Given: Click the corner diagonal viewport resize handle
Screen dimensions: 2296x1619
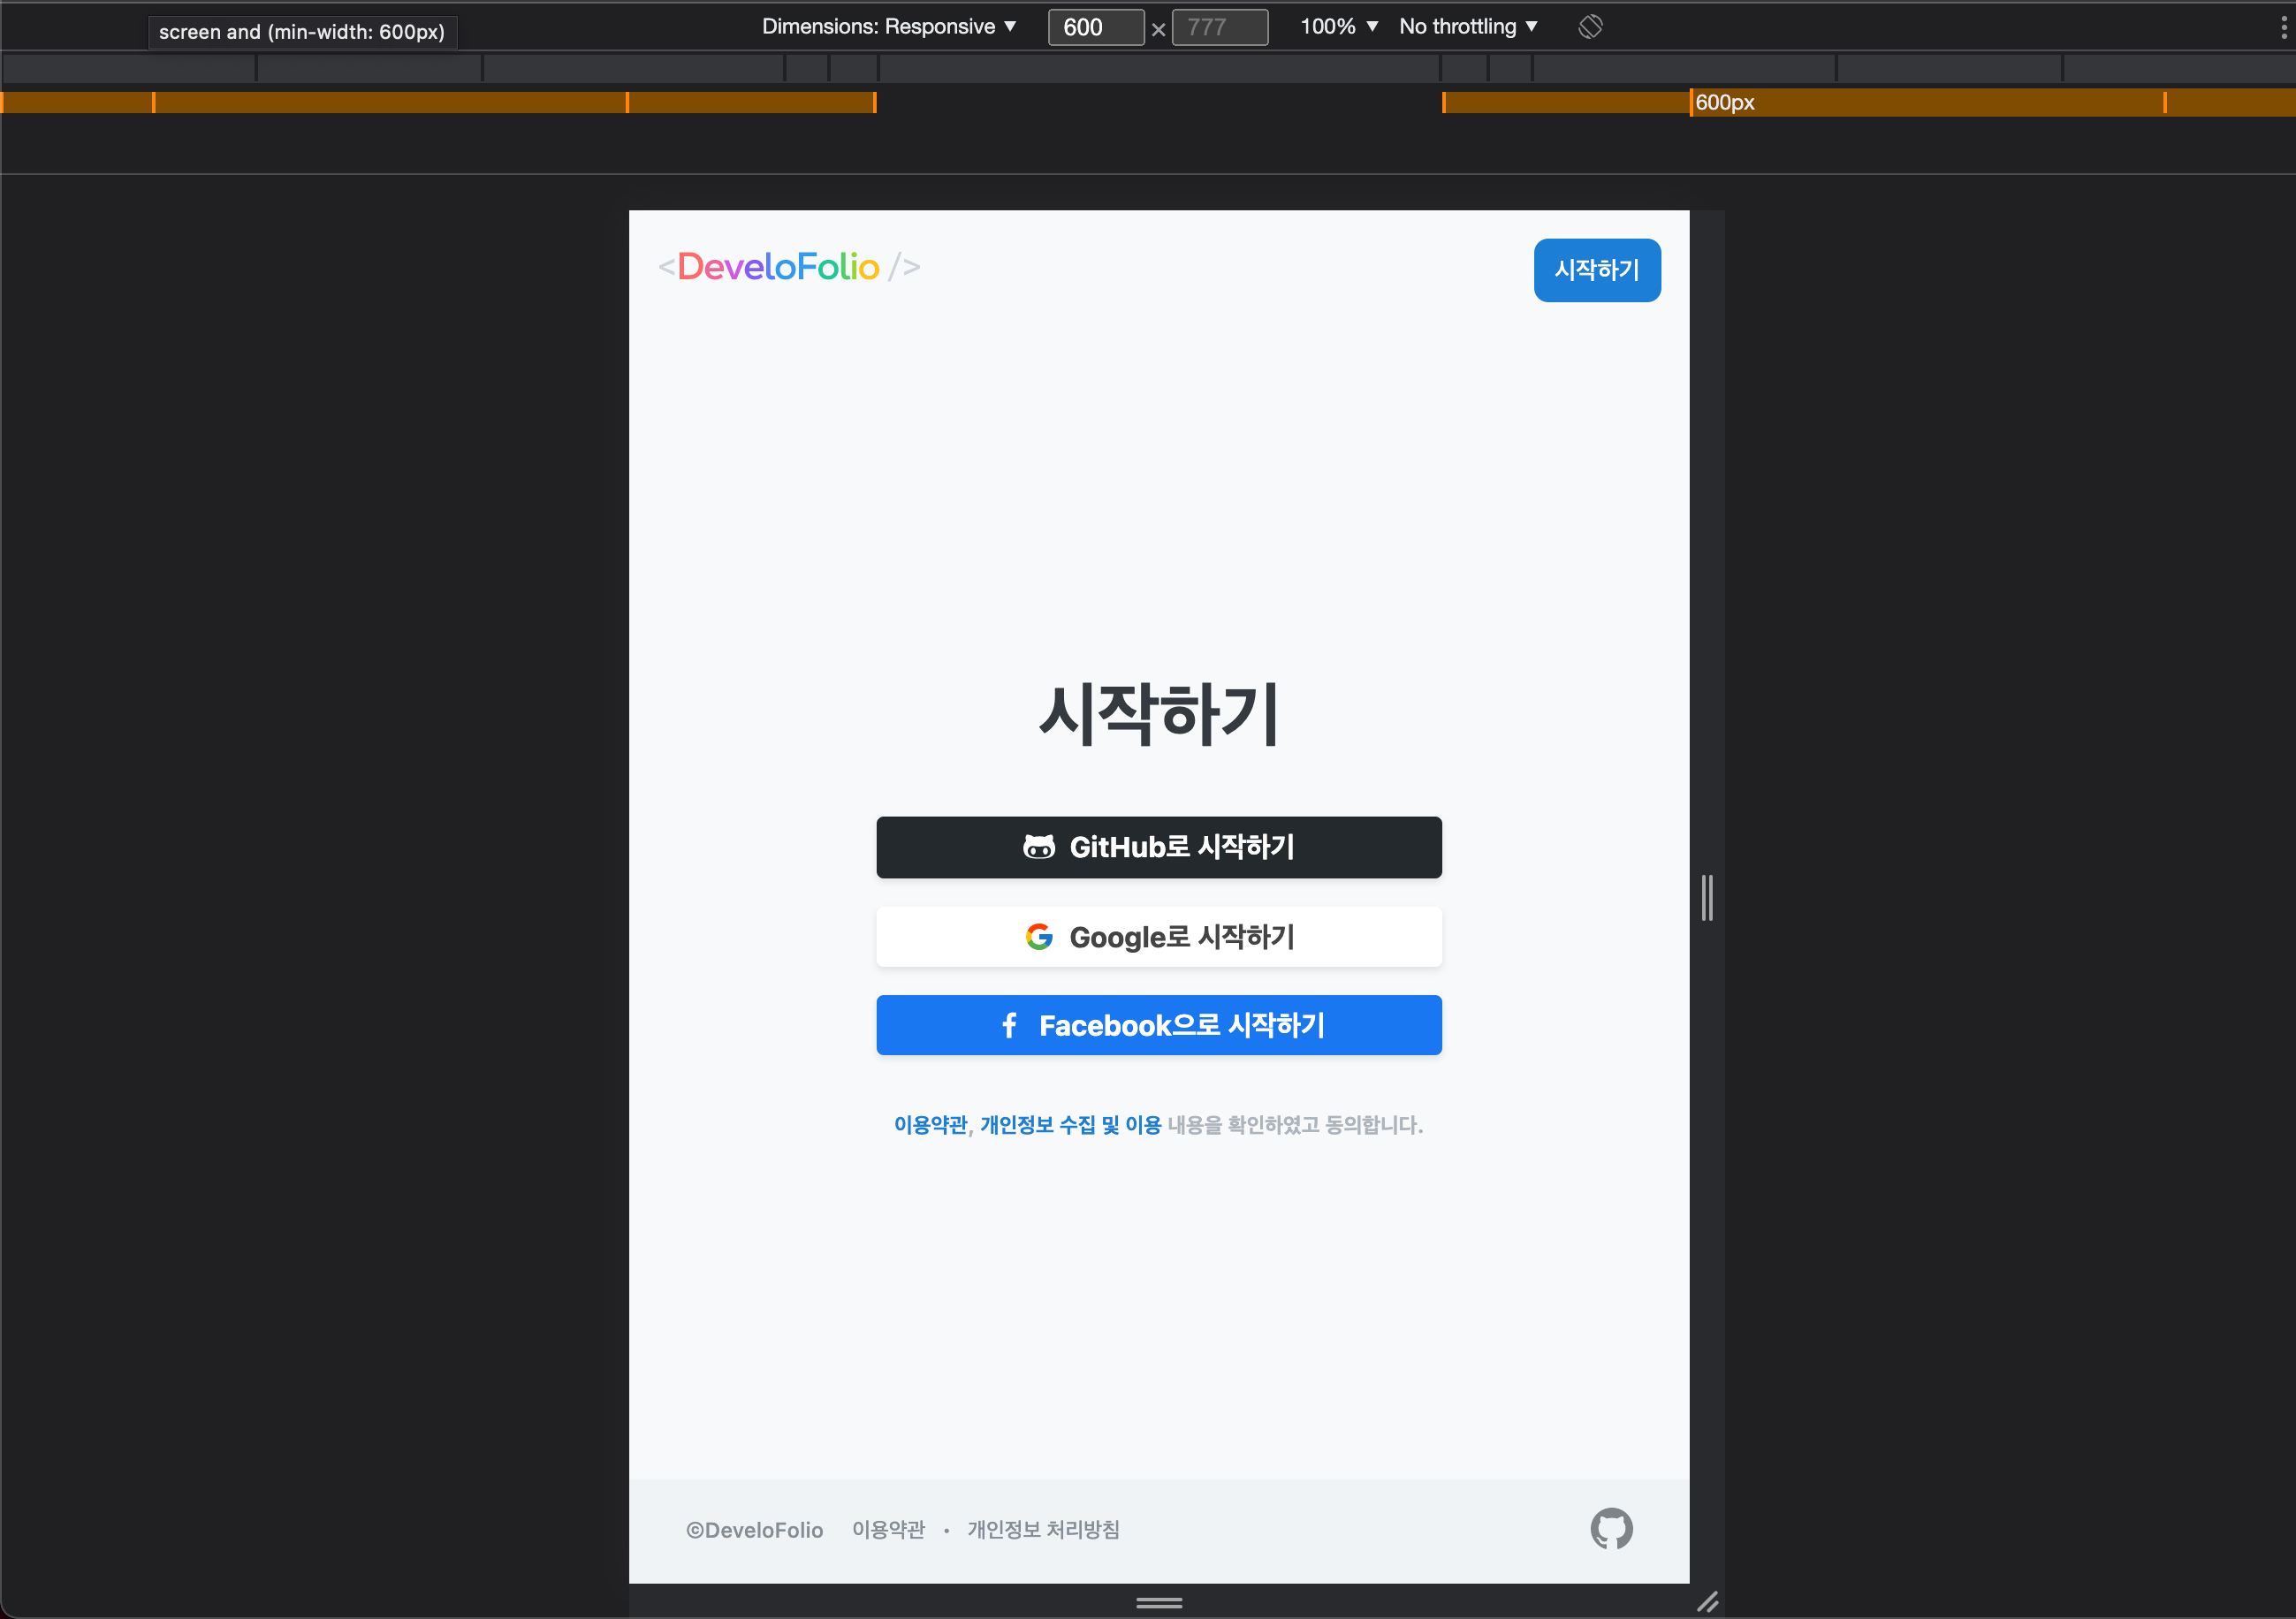Looking at the screenshot, I should (1708, 1602).
